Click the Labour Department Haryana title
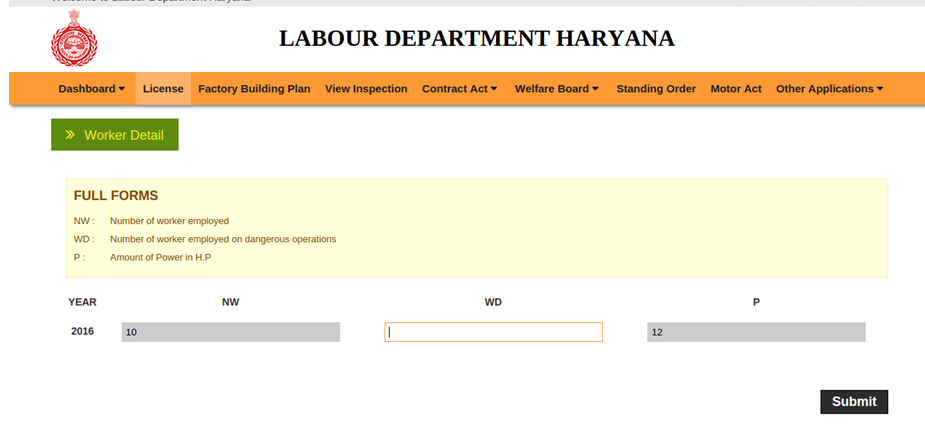Screen dimensions: 925x442 tap(476, 39)
